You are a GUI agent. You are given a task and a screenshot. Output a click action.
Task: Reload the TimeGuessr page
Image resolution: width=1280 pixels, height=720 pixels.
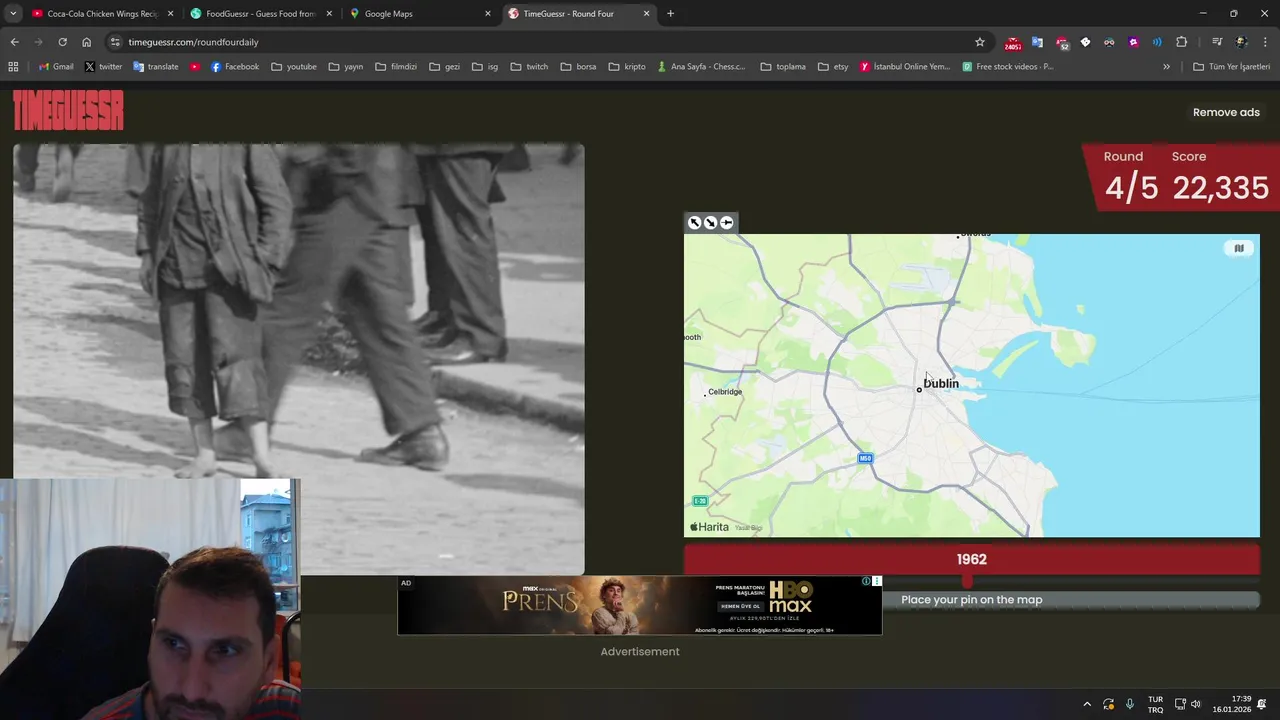pyautogui.click(x=62, y=42)
